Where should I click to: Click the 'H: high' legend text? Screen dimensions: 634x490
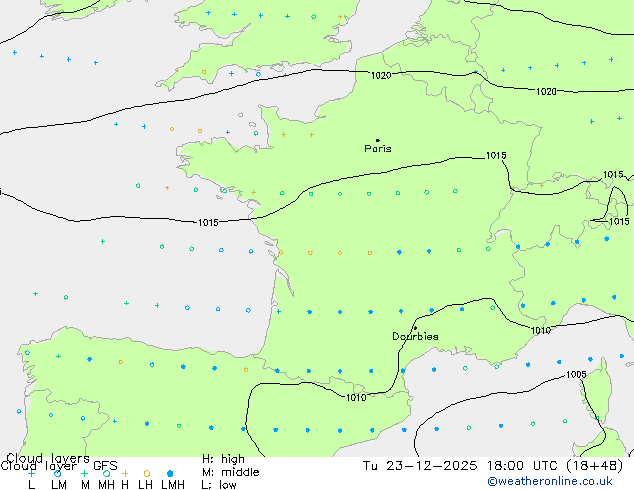223,459
